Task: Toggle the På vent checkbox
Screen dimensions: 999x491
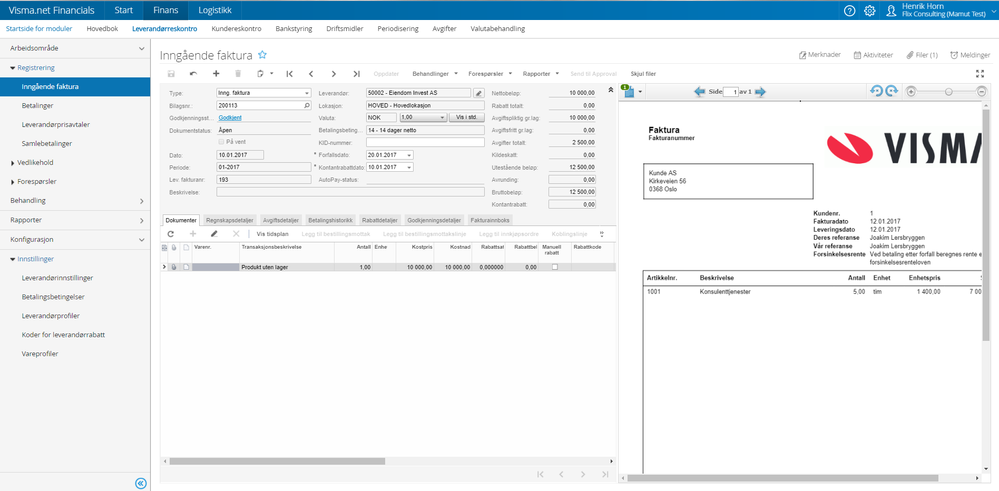Action: [221, 141]
